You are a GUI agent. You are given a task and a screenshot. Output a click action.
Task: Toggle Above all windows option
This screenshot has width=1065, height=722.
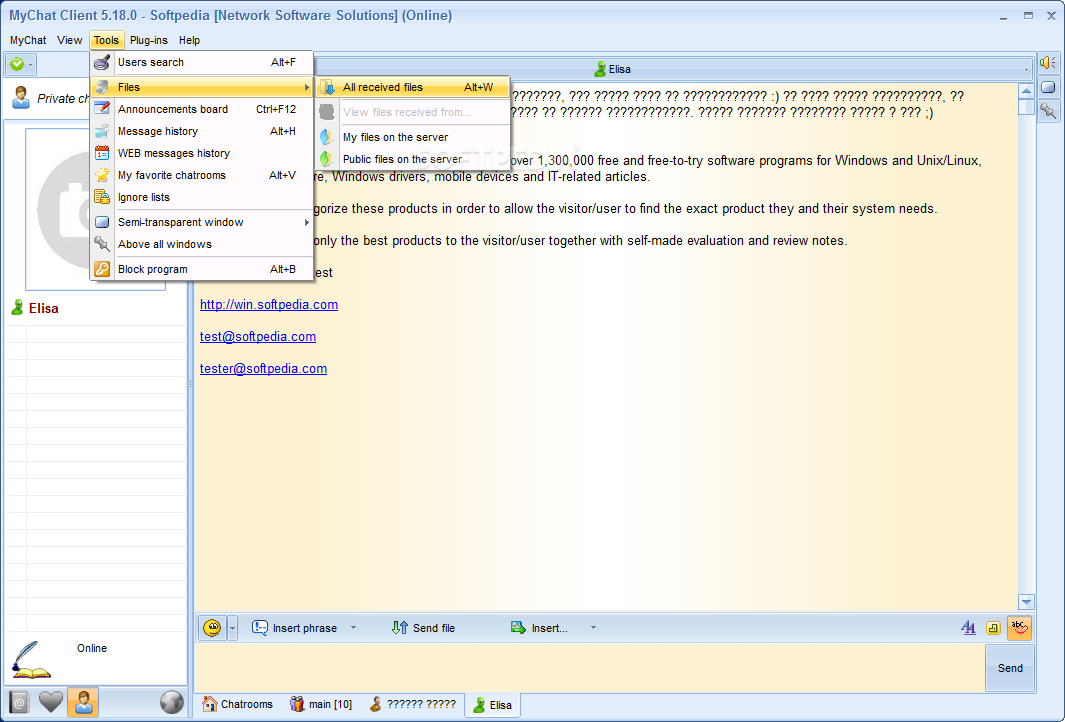[x=202, y=244]
